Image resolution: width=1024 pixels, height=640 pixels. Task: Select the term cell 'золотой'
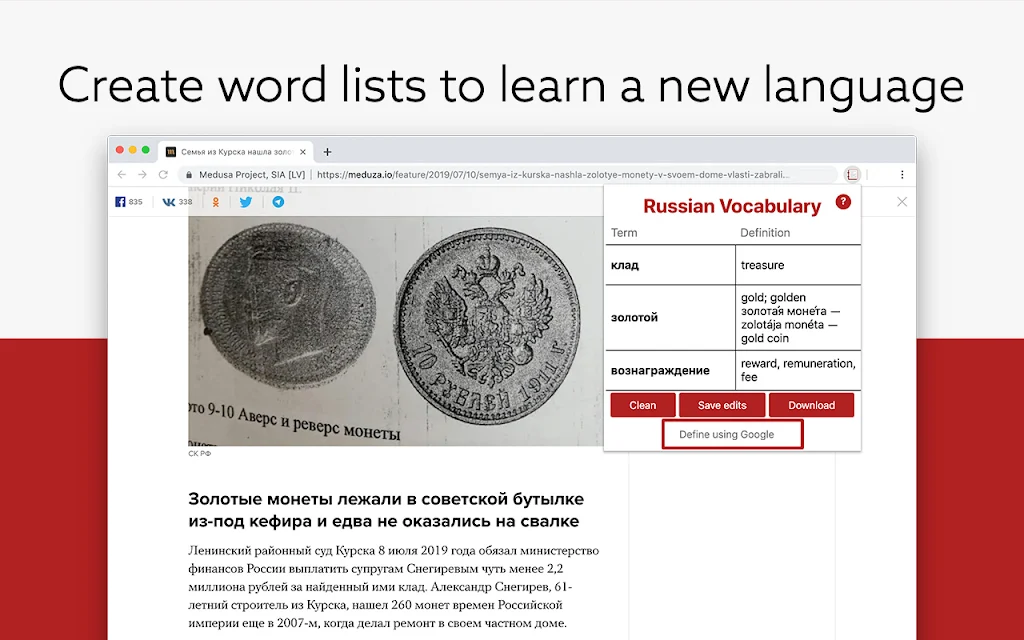coord(670,317)
